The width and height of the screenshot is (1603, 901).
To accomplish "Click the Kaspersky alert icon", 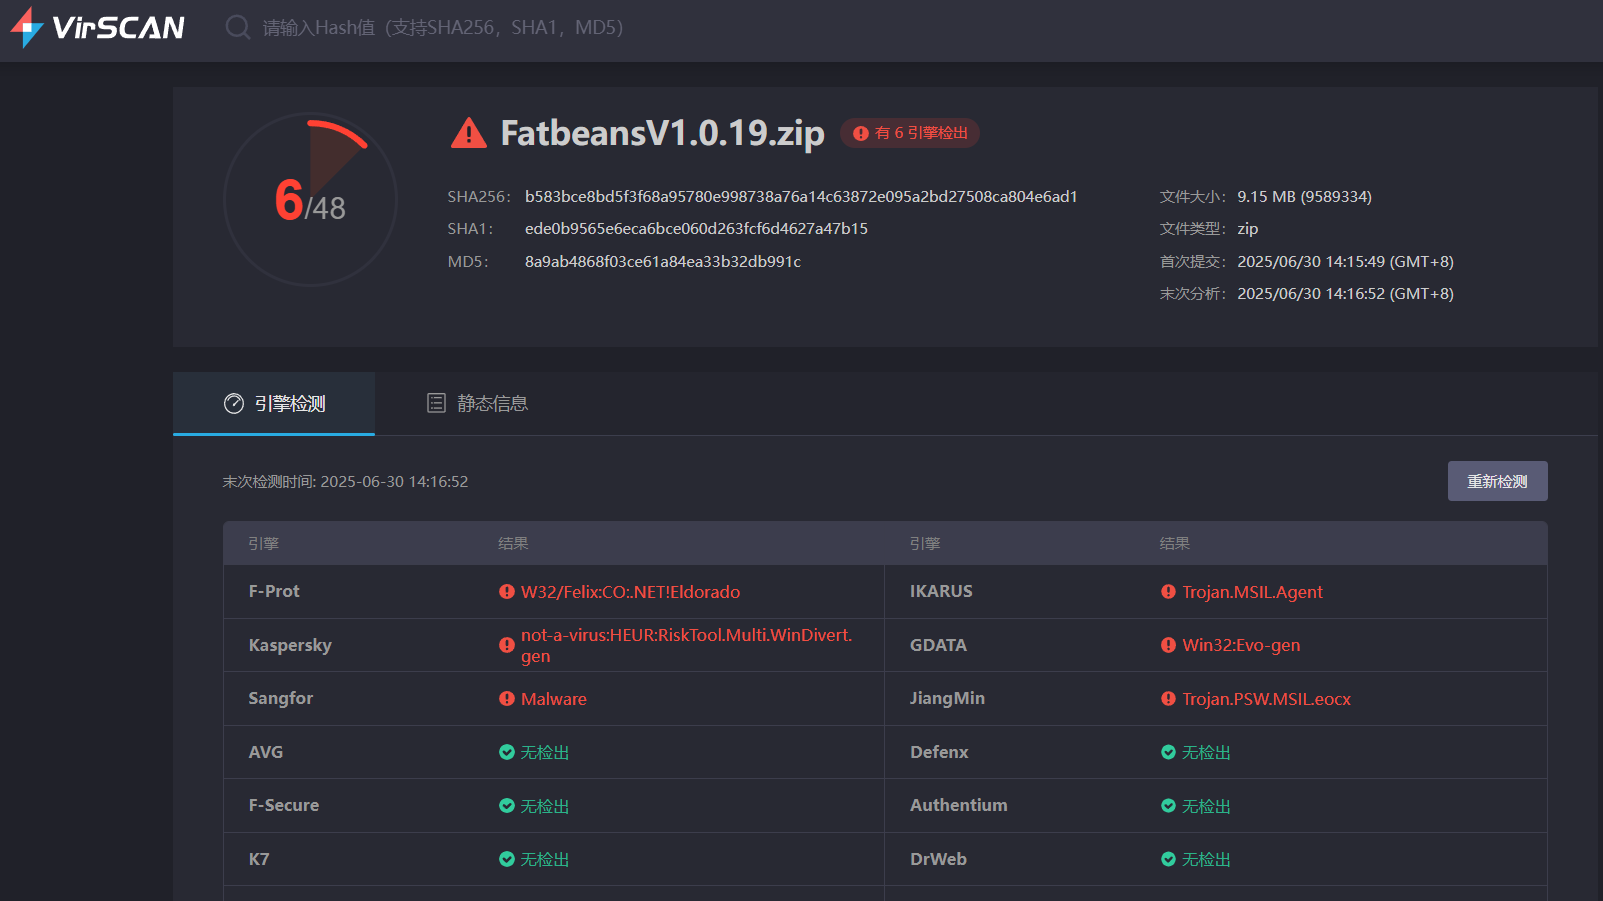I will [x=507, y=645].
